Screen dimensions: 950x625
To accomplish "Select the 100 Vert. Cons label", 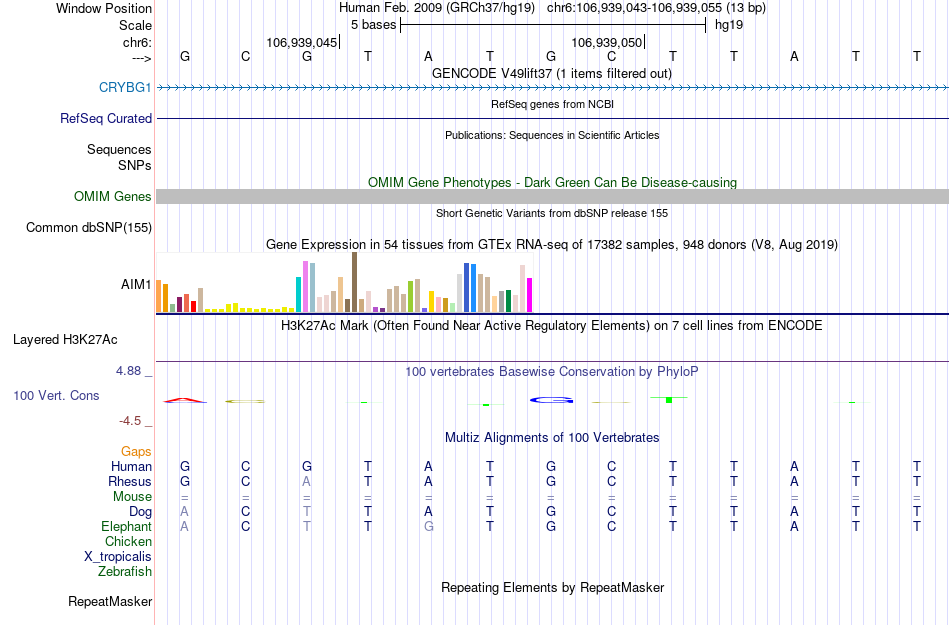I will pyautogui.click(x=56, y=395).
